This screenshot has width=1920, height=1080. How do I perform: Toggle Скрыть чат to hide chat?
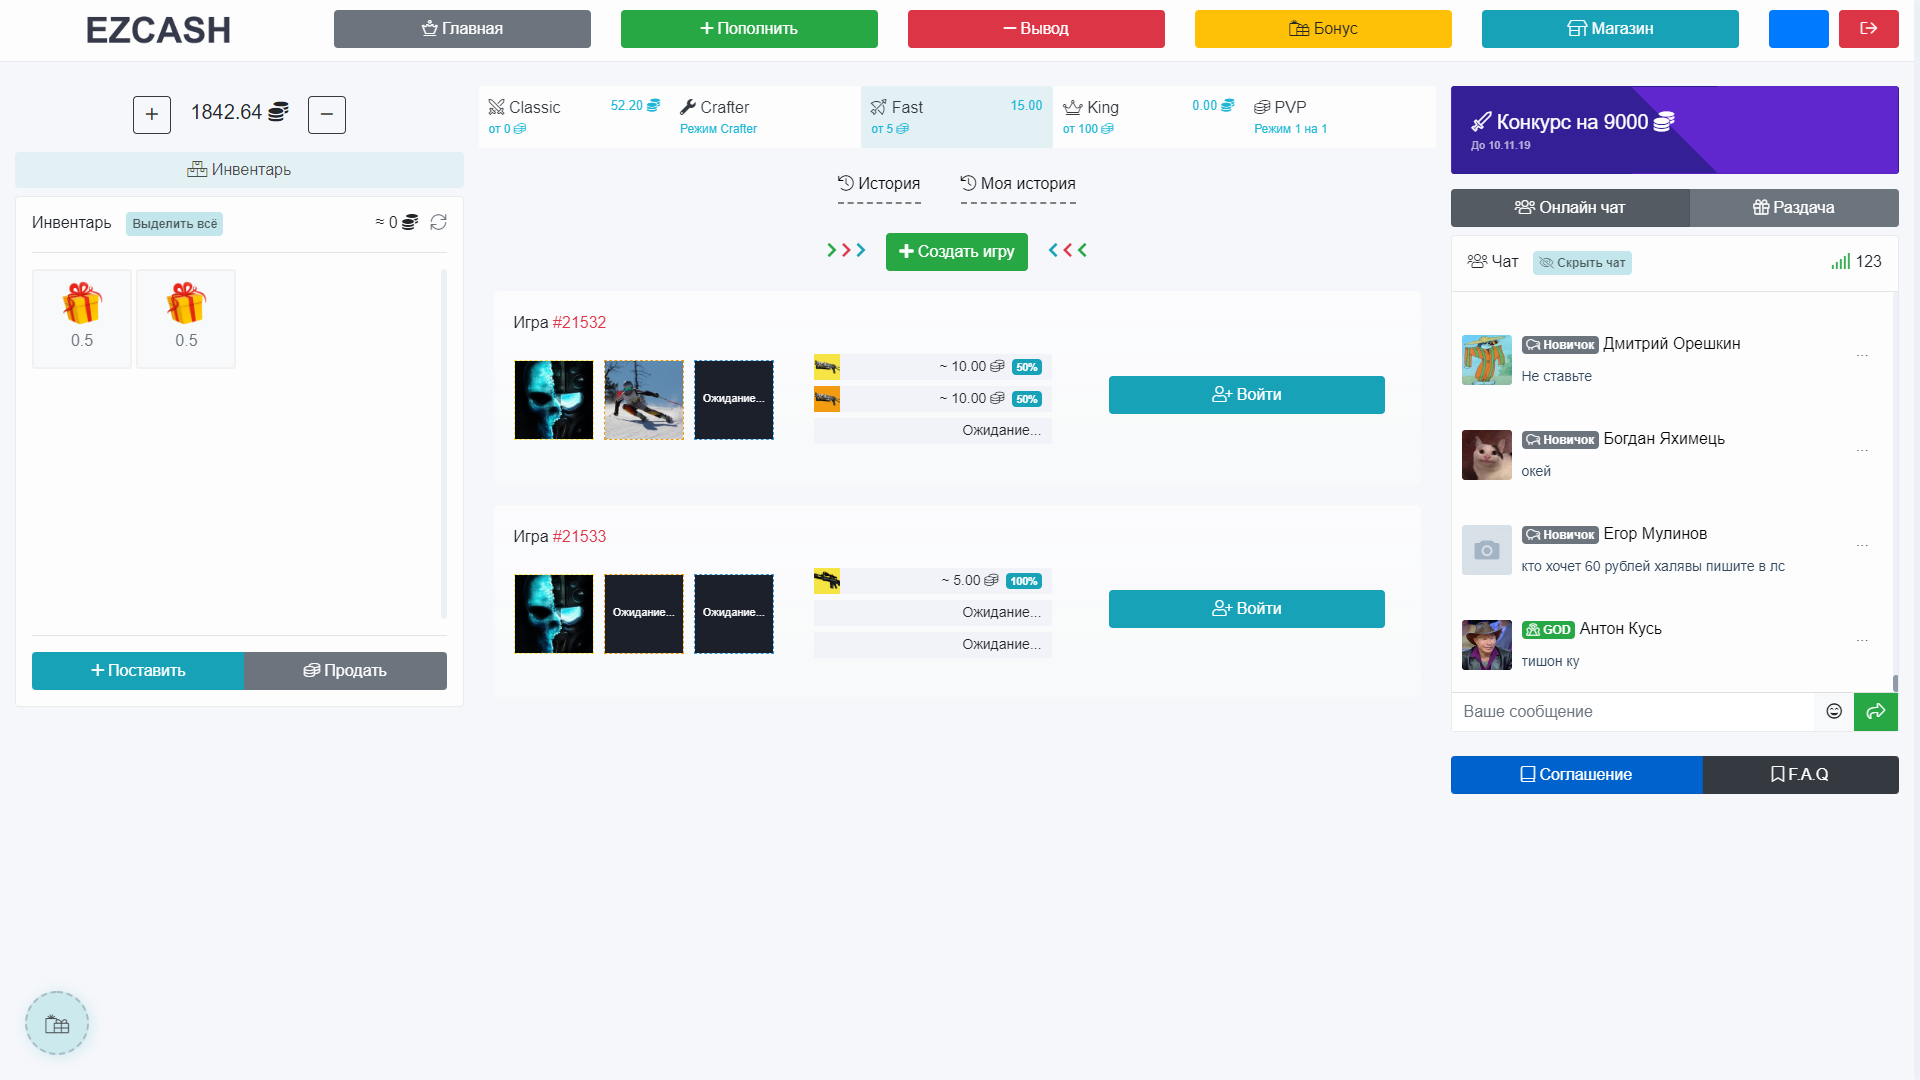pos(1582,263)
